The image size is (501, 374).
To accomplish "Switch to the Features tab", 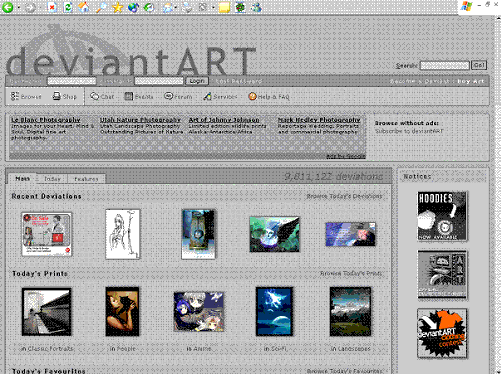I will pos(86,179).
